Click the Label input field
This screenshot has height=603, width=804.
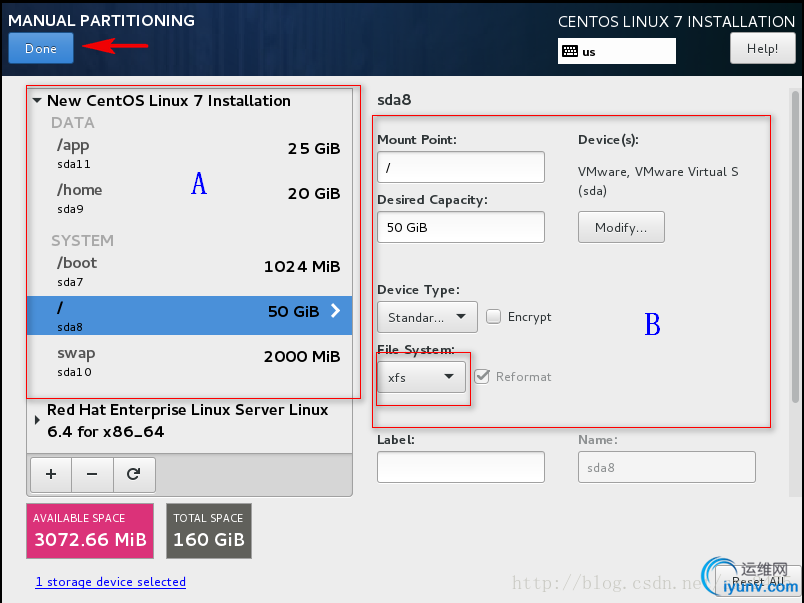coord(461,467)
